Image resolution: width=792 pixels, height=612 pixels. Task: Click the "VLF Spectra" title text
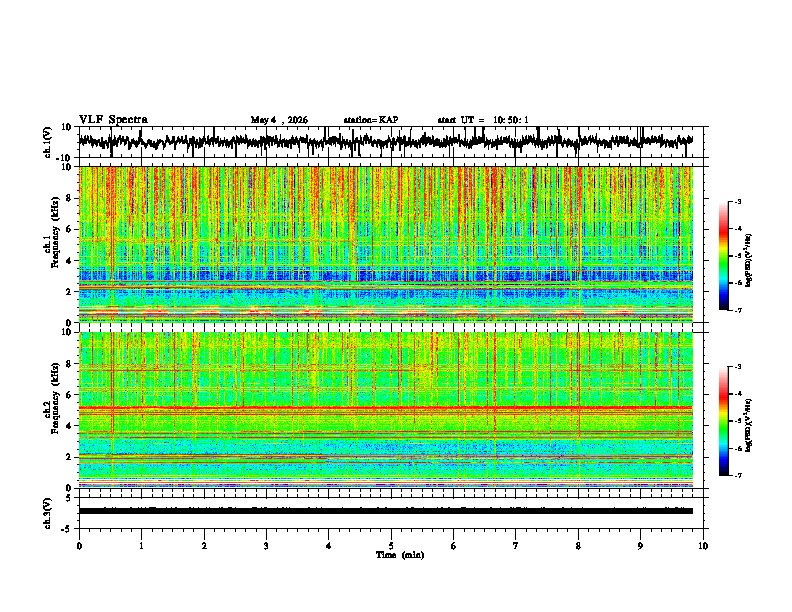click(x=113, y=120)
